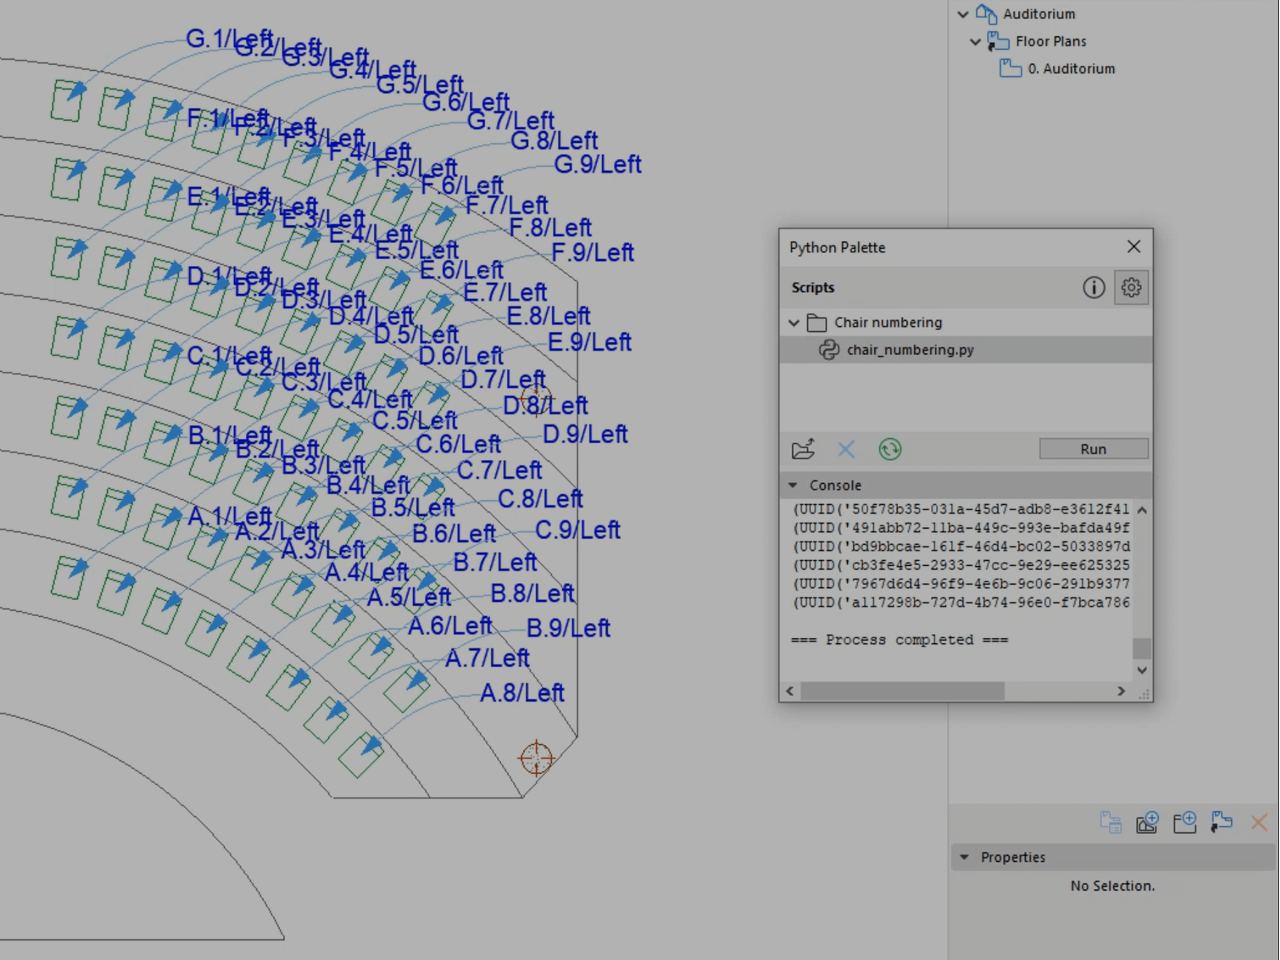
Task: Click the info icon beside Scripts
Action: click(x=1093, y=288)
